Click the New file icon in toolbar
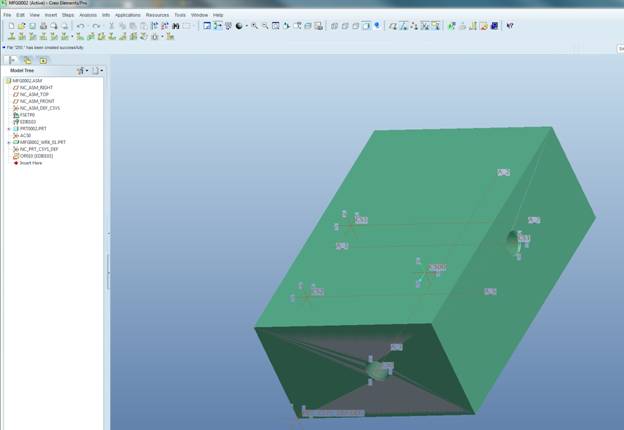This screenshot has width=624, height=430. click(x=10, y=26)
